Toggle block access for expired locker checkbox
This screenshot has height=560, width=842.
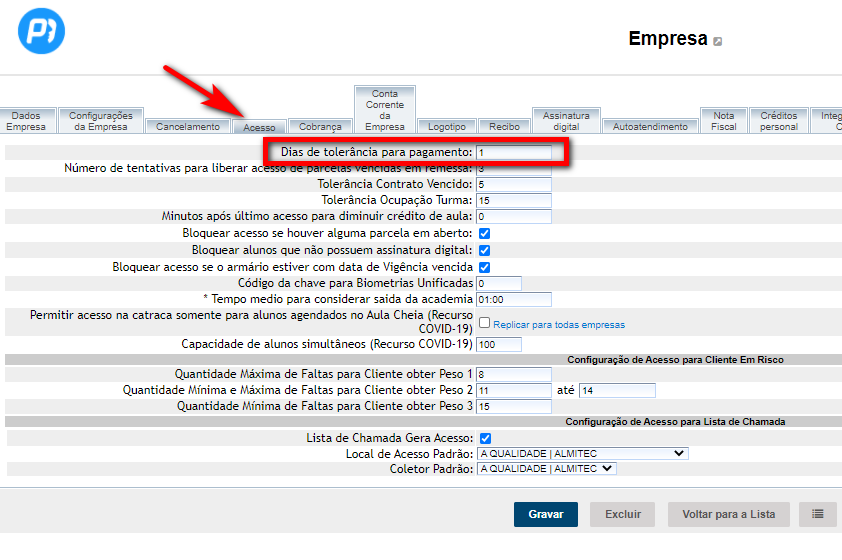(x=484, y=267)
